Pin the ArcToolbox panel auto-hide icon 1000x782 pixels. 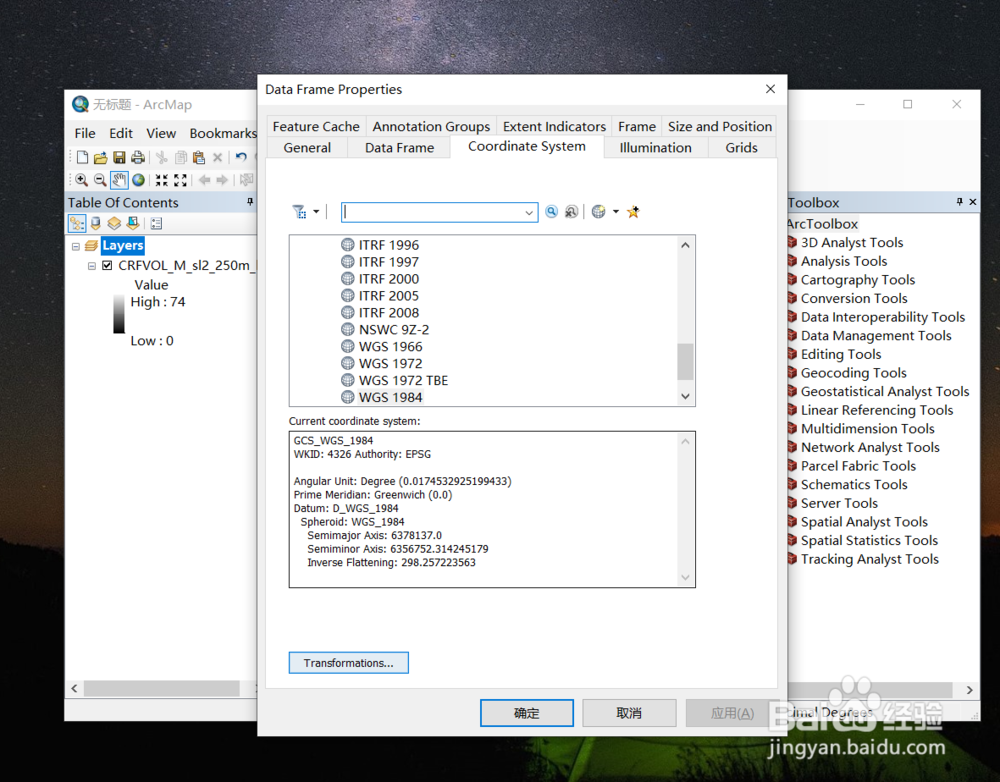pos(959,202)
